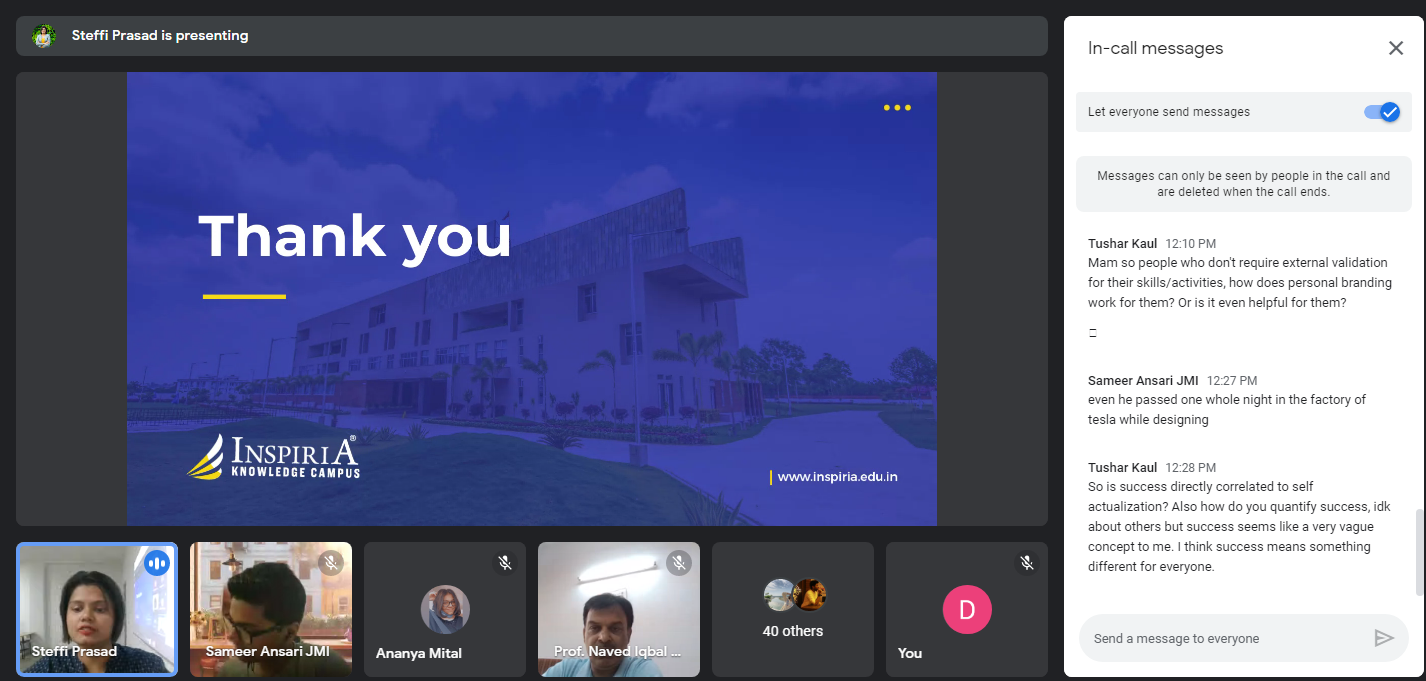Select Ananya Mital's participant tile
The image size is (1426, 681).
445,609
